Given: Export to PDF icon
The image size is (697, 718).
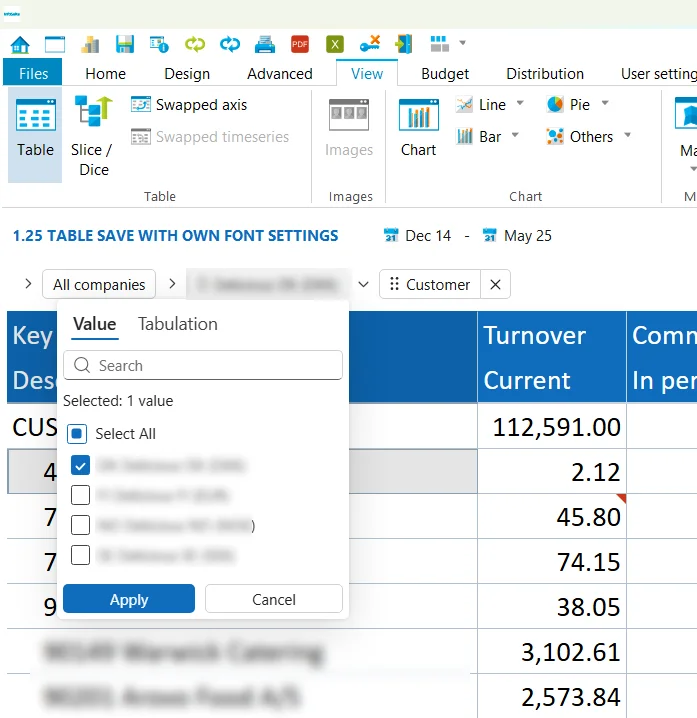Looking at the screenshot, I should 300,45.
